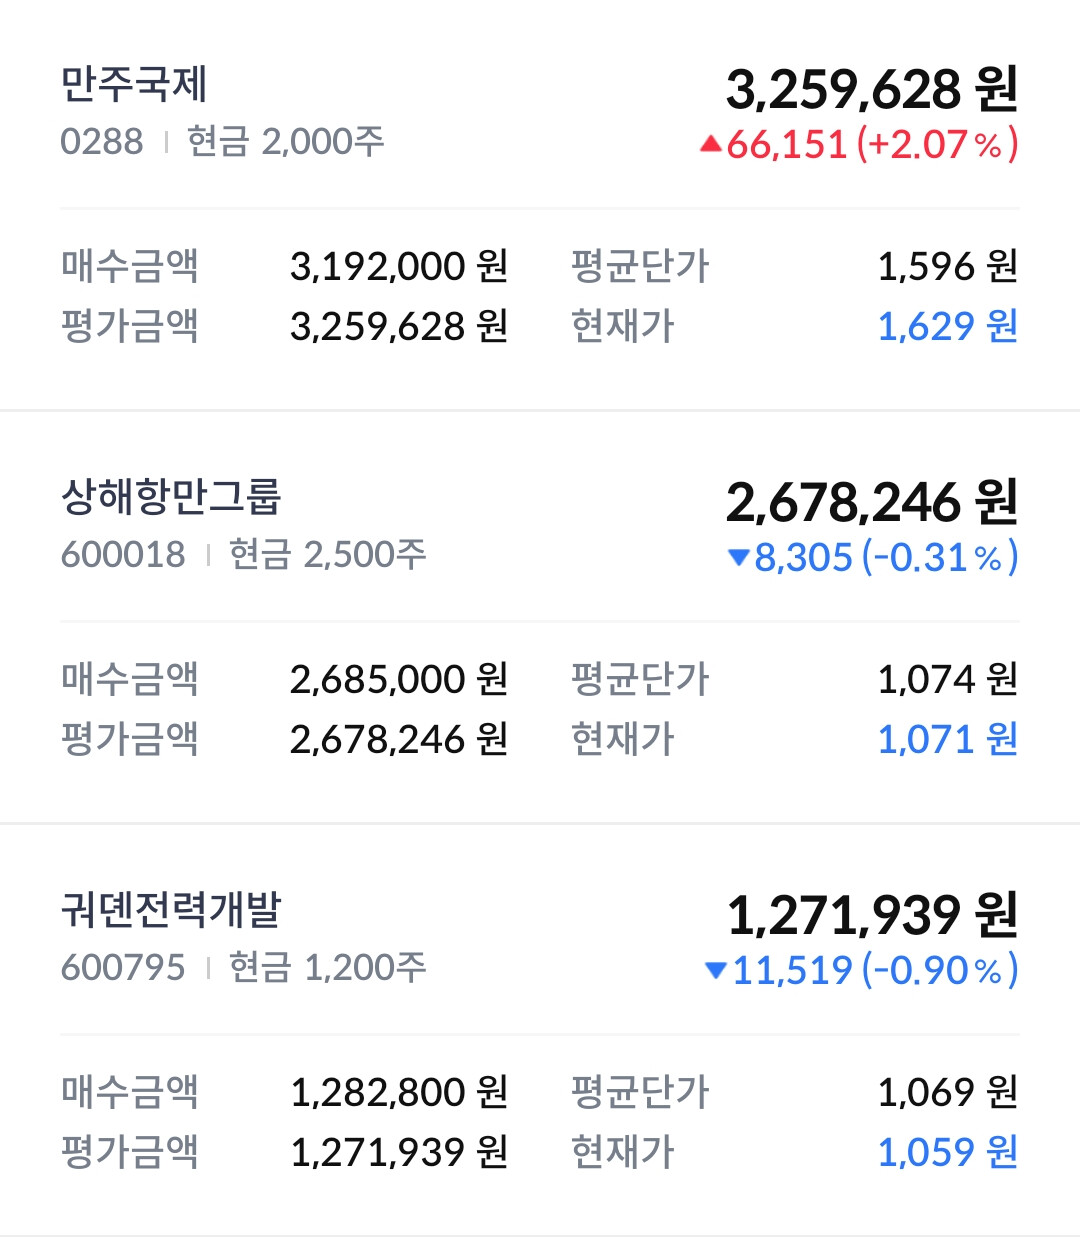
Task: Tap the blue down-arrow next to 8,305
Action: (x=739, y=557)
